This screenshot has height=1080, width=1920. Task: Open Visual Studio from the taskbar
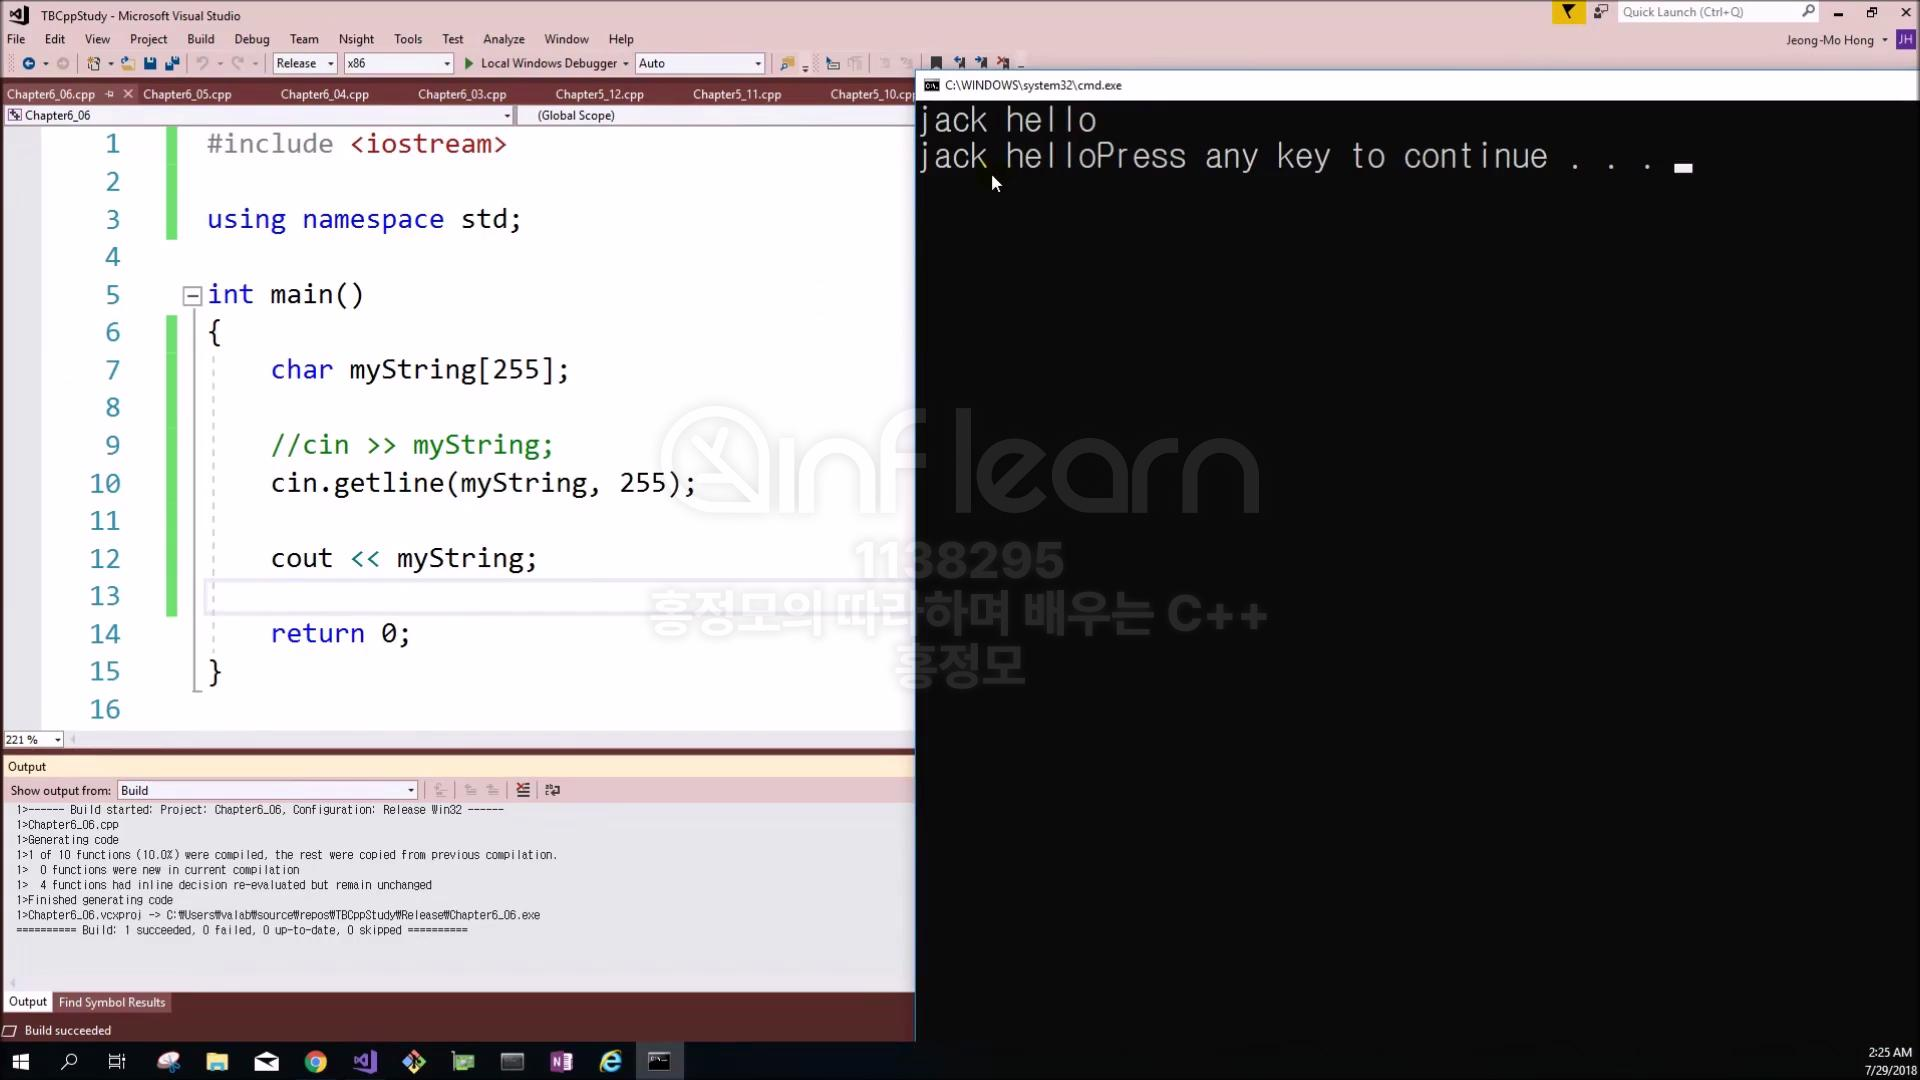coord(364,1061)
